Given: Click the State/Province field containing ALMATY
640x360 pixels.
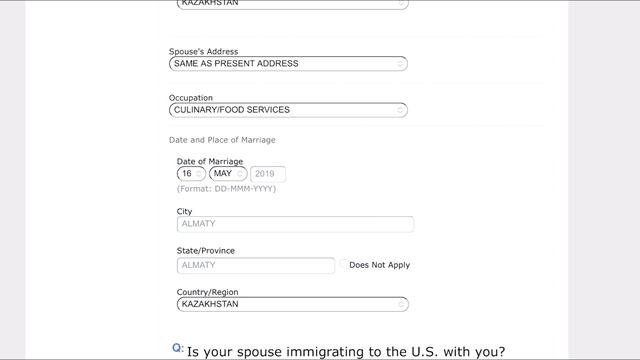Looking at the screenshot, I should (x=256, y=265).
